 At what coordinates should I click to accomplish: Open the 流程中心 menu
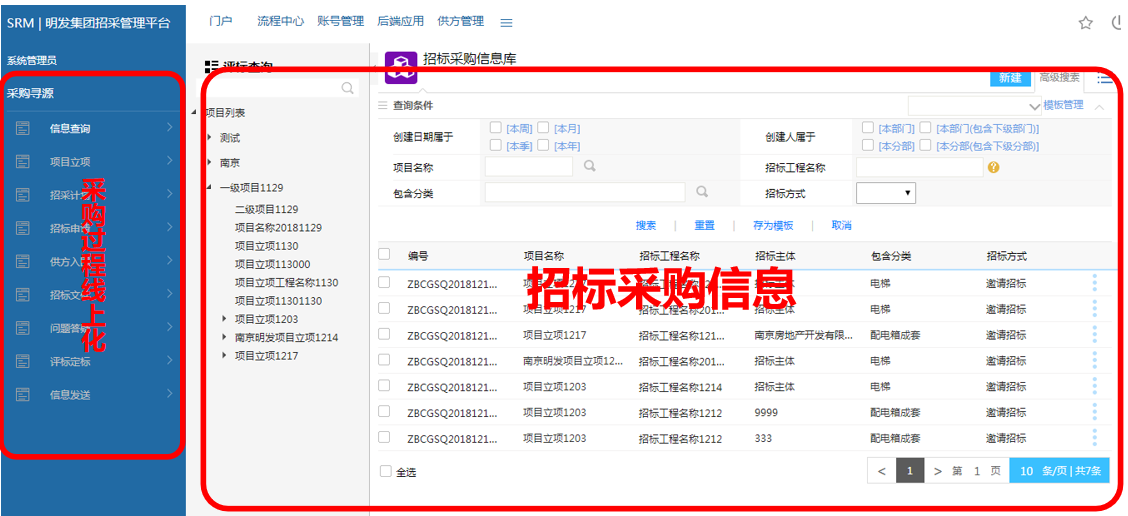280,21
